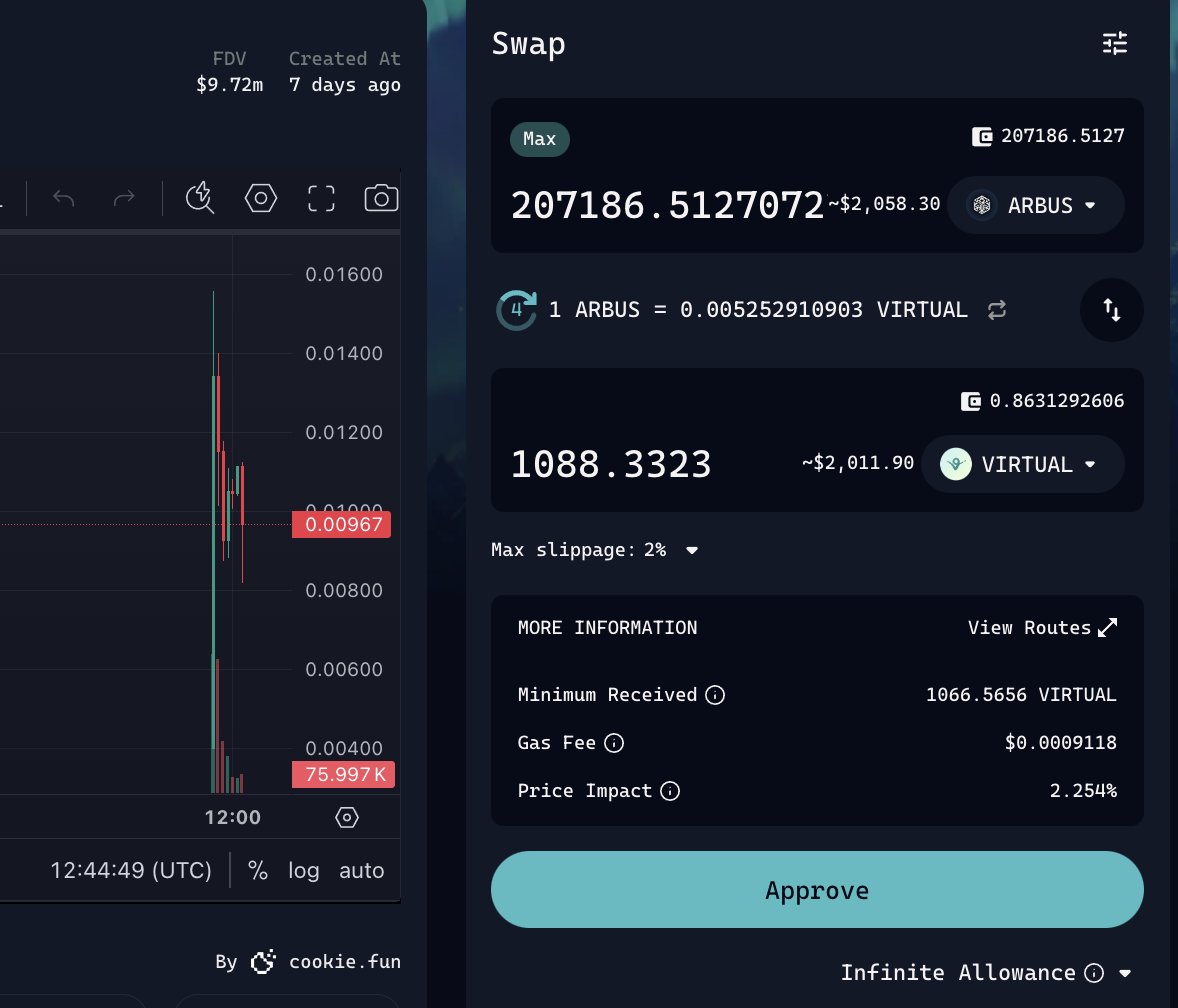Switch swap direction with arrows button
Screen dimensions: 1178x1008
point(1111,310)
